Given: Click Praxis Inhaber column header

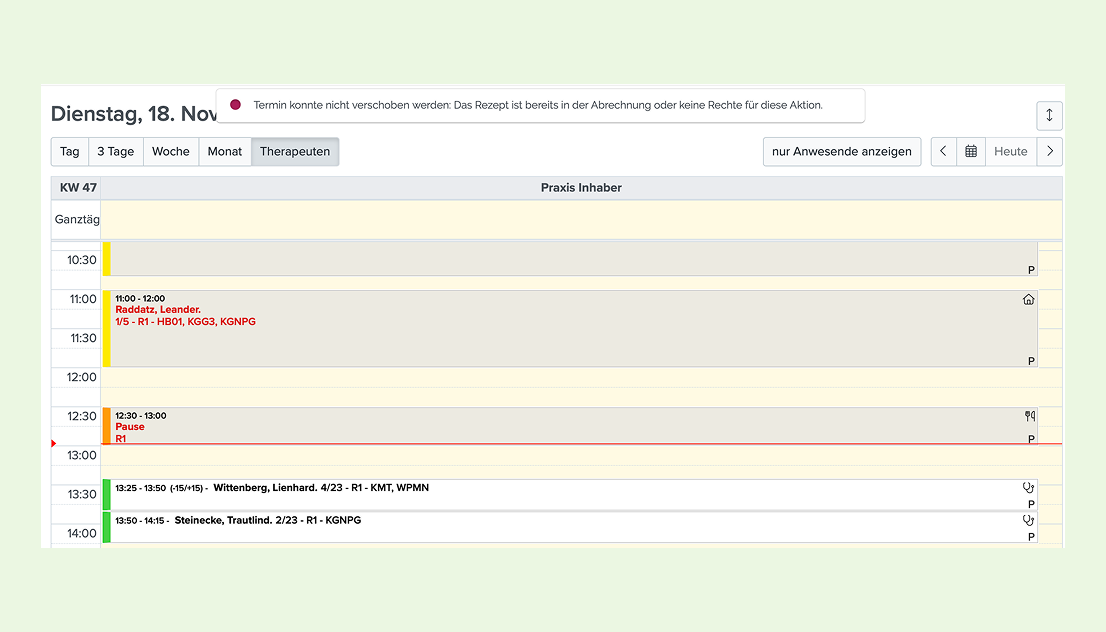Looking at the screenshot, I should (x=581, y=188).
